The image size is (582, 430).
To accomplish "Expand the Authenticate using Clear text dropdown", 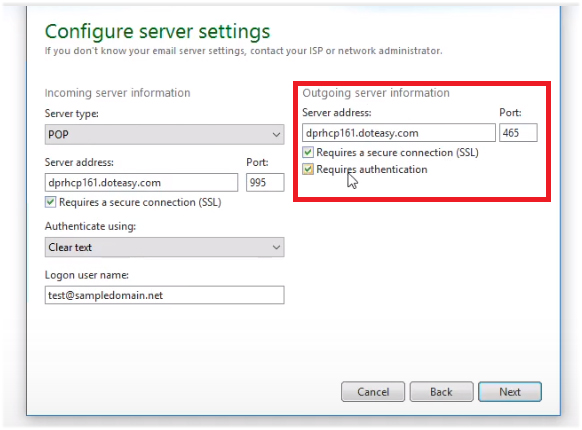I will pyautogui.click(x=164, y=247).
